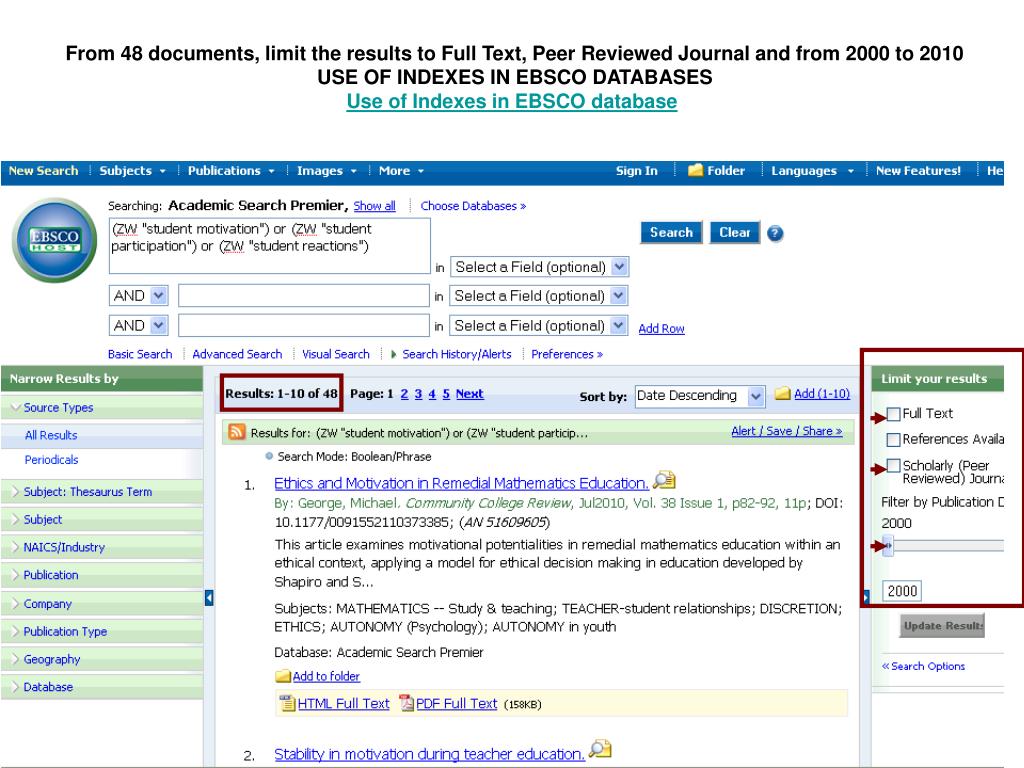Check the References Available box

[893, 440]
